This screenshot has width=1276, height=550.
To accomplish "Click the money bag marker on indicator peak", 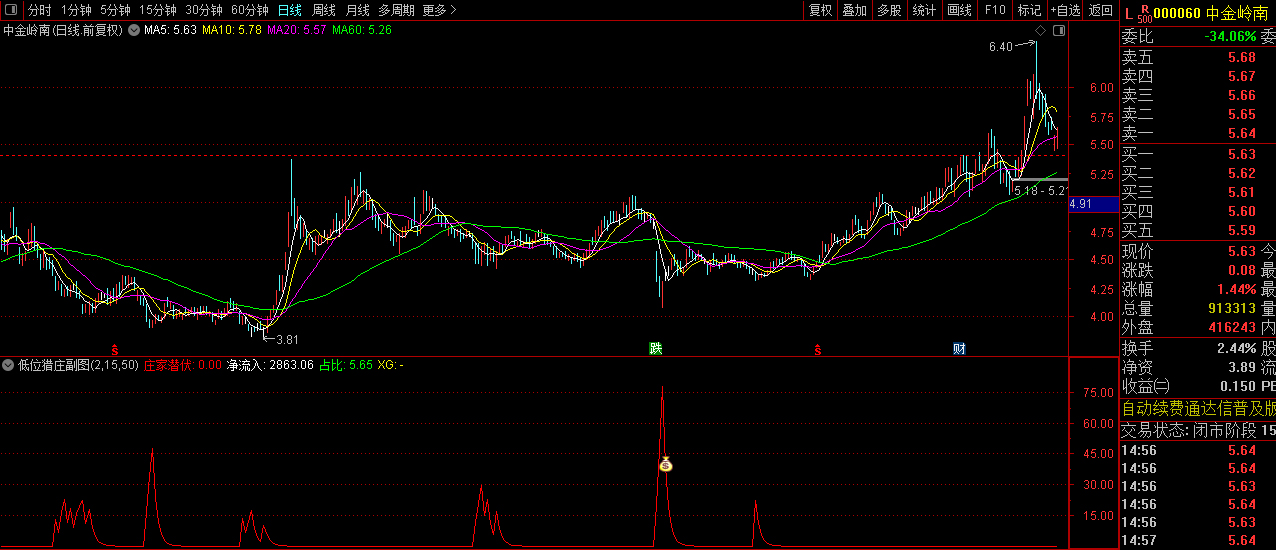I will 665,464.
